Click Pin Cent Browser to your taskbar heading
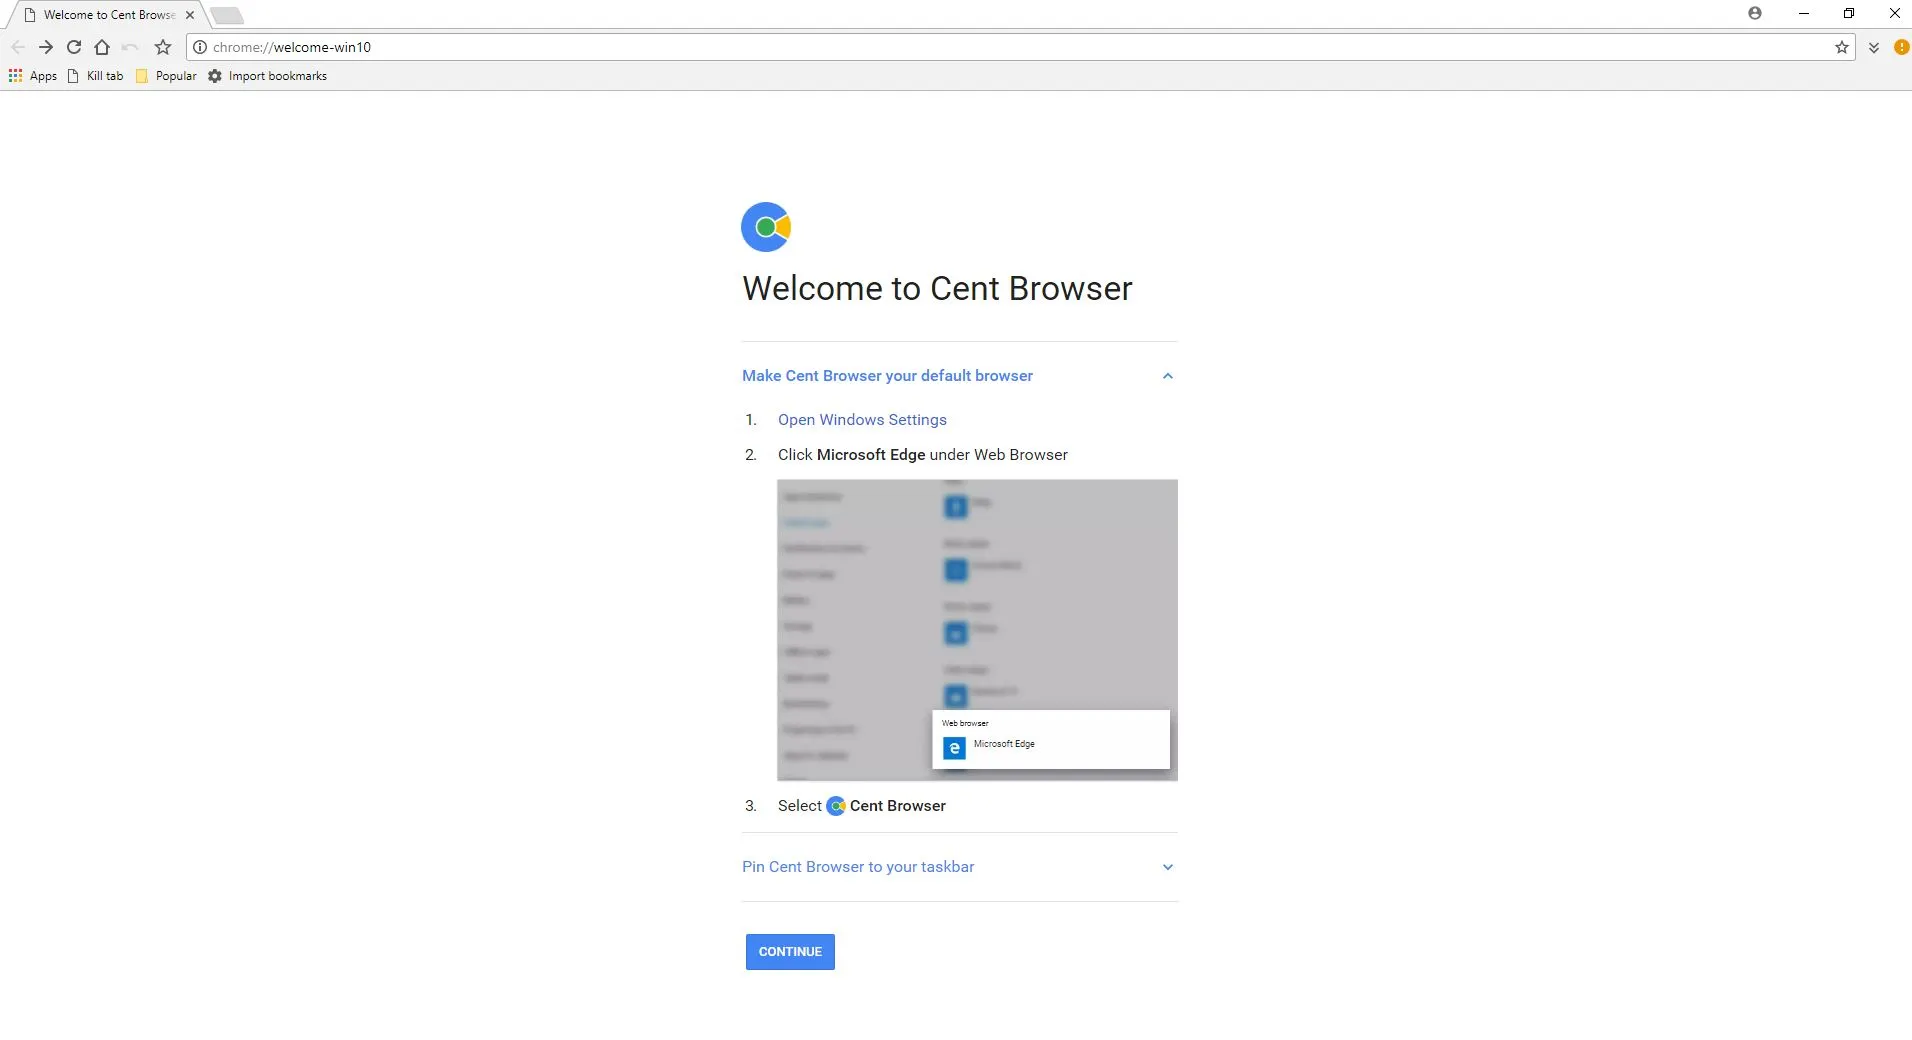 pos(858,867)
